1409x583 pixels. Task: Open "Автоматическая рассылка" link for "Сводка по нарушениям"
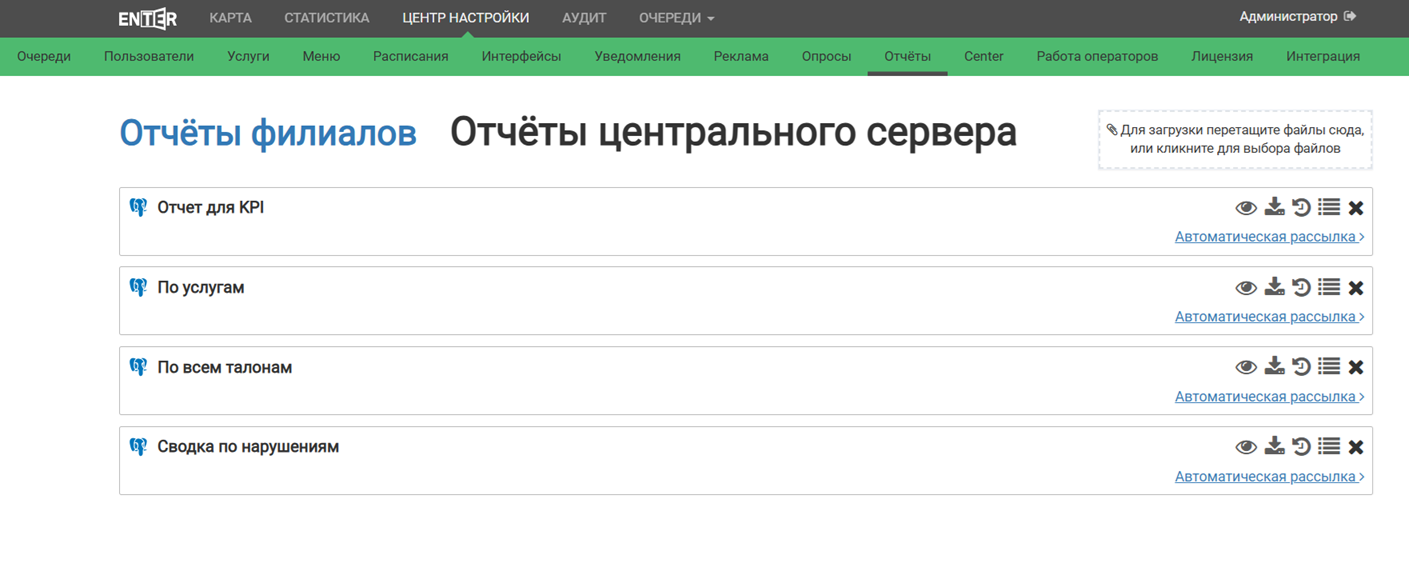coord(1269,477)
